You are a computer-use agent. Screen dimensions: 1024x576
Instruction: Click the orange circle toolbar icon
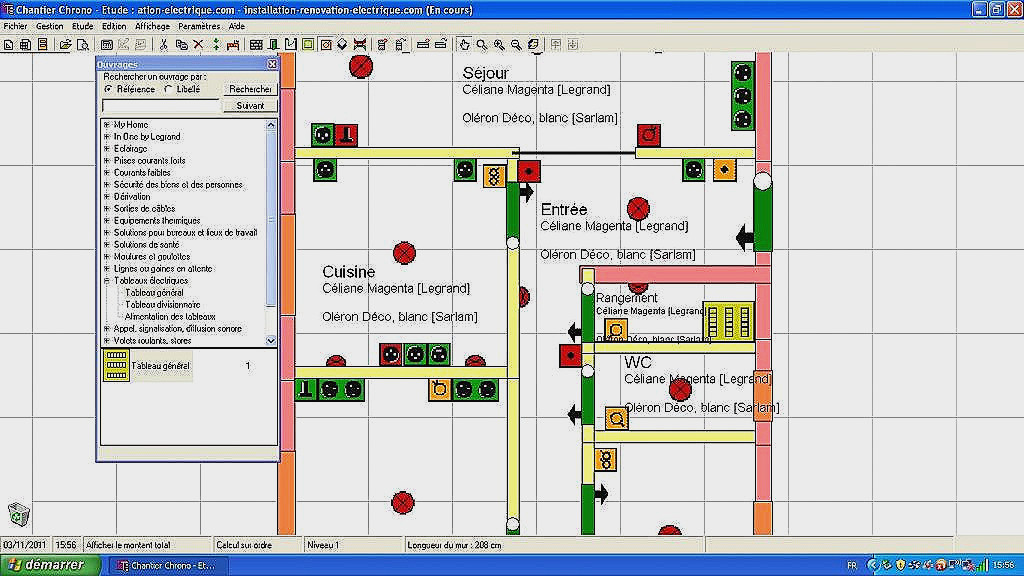coord(325,44)
